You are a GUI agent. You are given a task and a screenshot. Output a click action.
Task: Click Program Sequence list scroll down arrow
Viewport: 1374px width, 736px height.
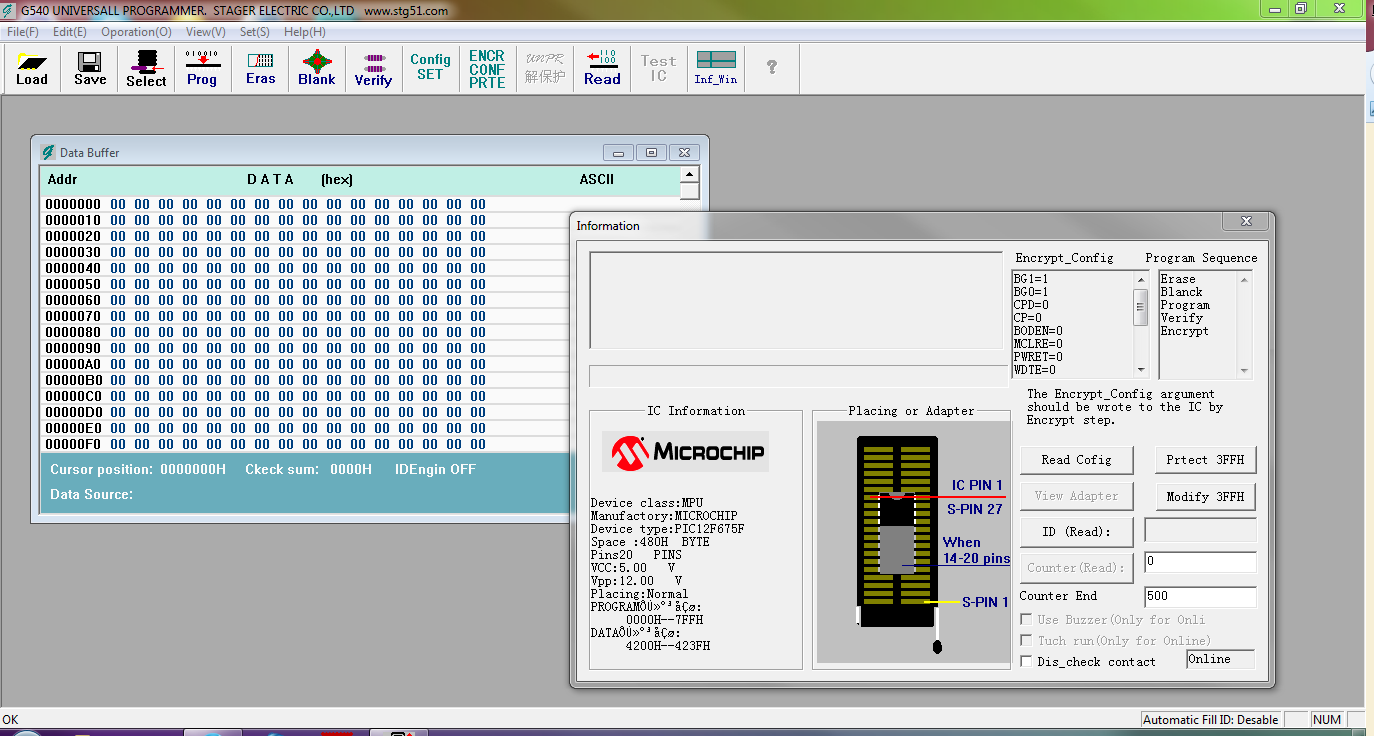pyautogui.click(x=1245, y=371)
